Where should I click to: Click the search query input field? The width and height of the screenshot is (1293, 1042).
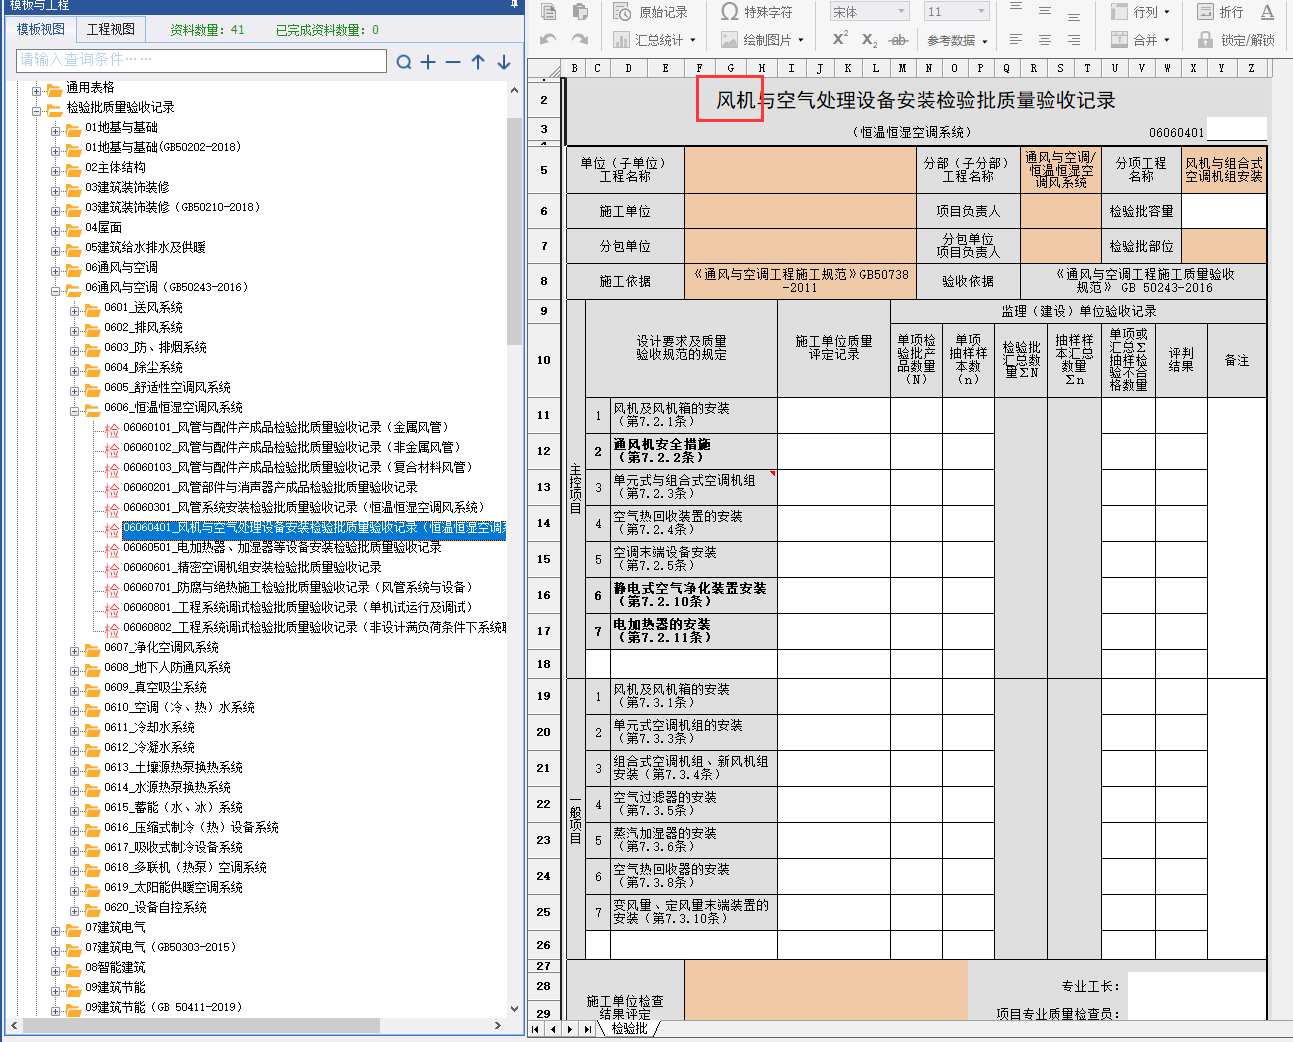[x=201, y=60]
